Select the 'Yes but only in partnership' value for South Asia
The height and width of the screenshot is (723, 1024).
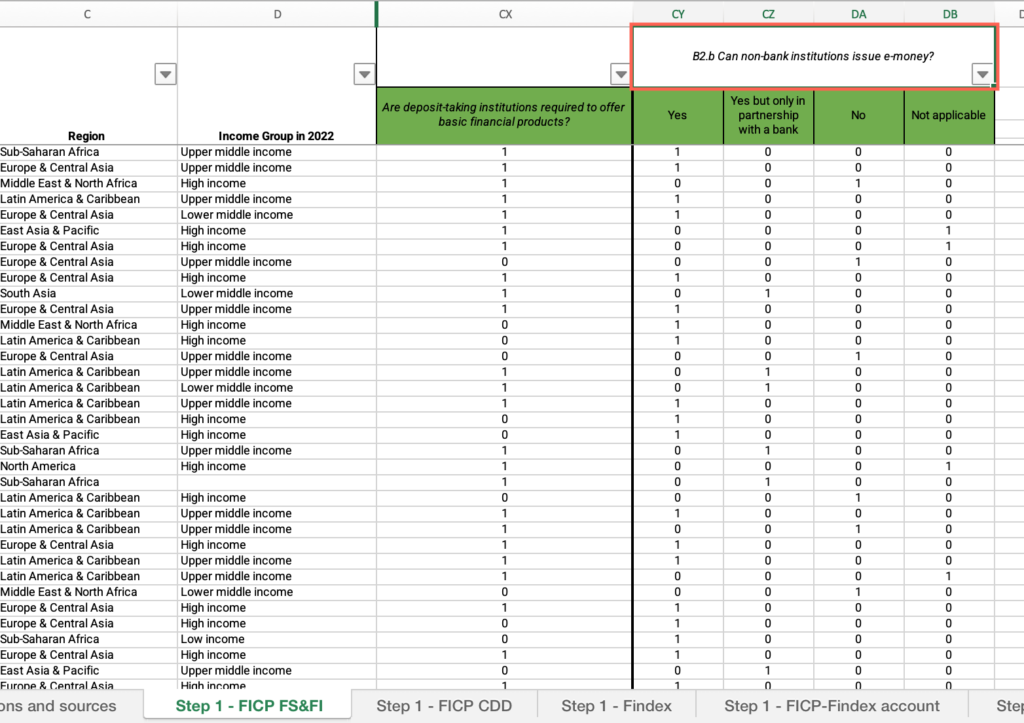768,294
